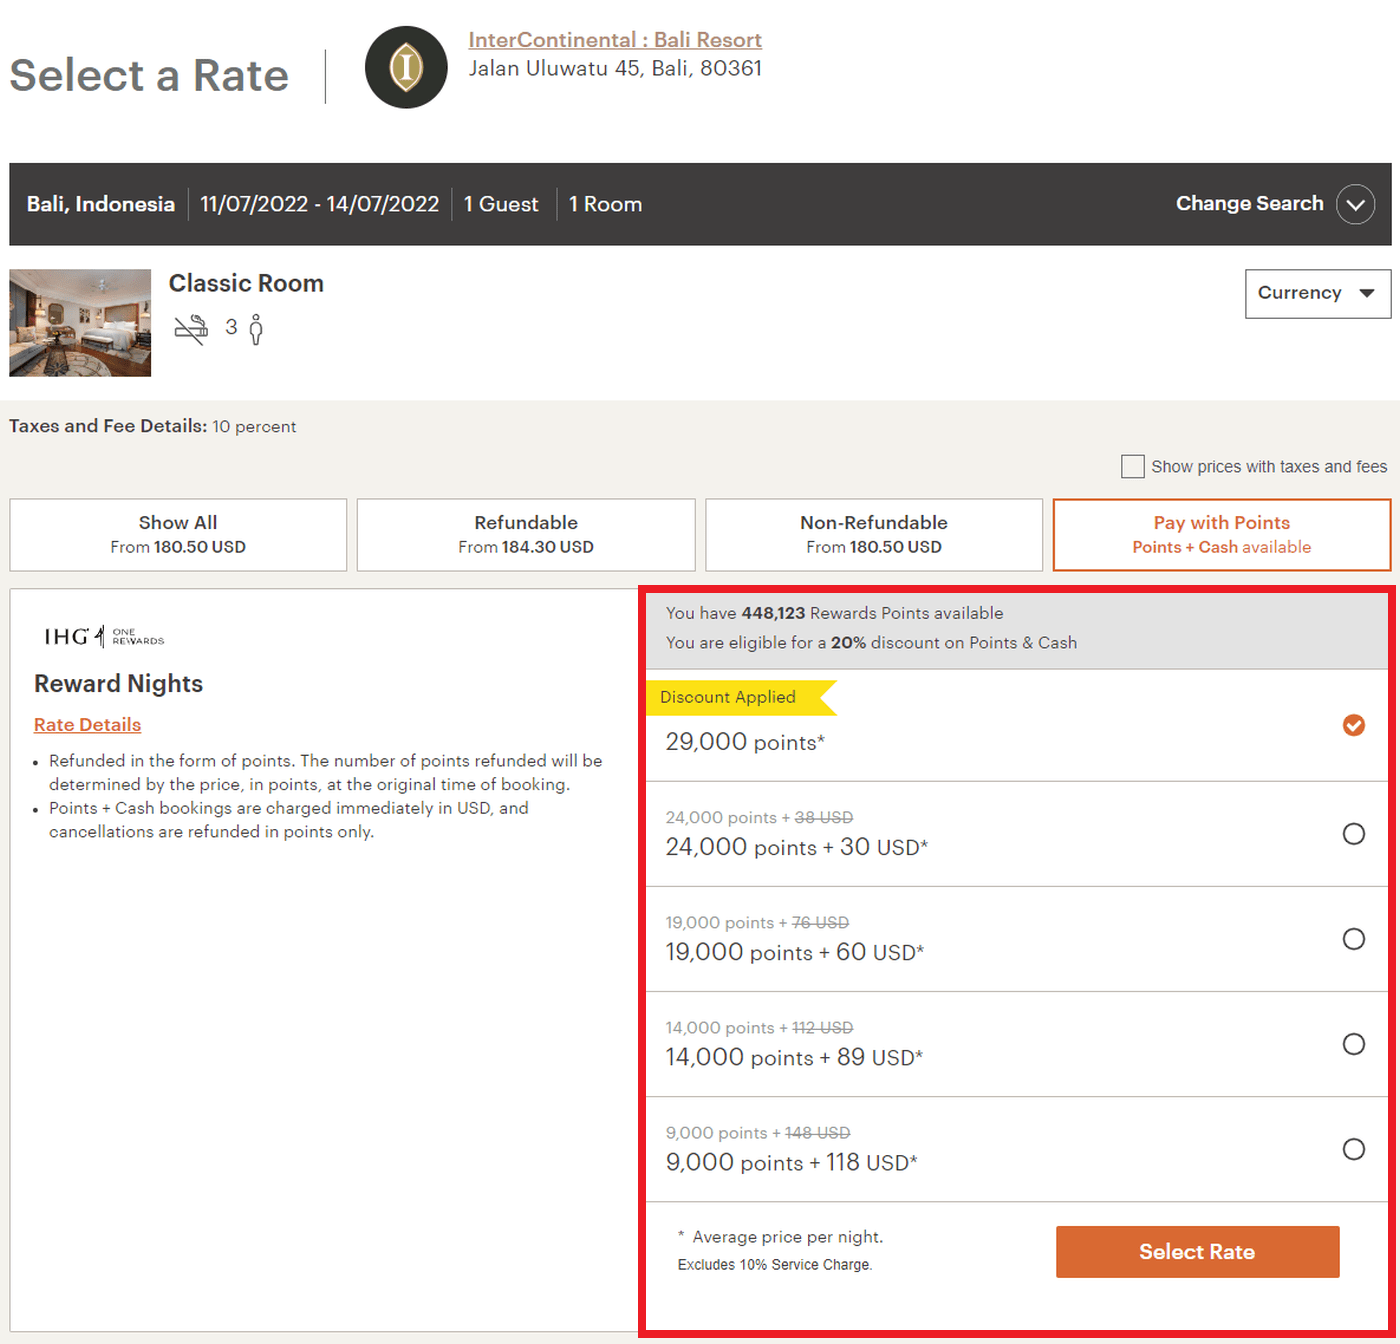
Task: Open the Currency dropdown
Action: [x=1317, y=293]
